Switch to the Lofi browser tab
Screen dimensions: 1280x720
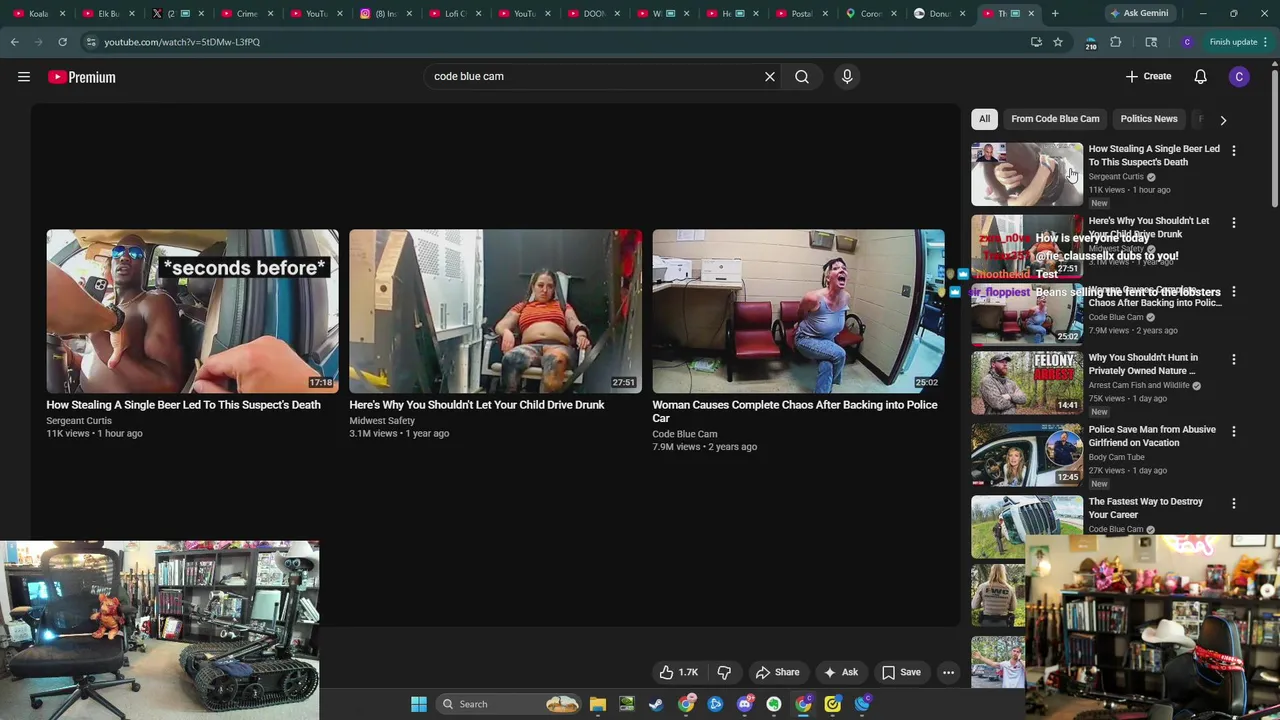[x=454, y=13]
